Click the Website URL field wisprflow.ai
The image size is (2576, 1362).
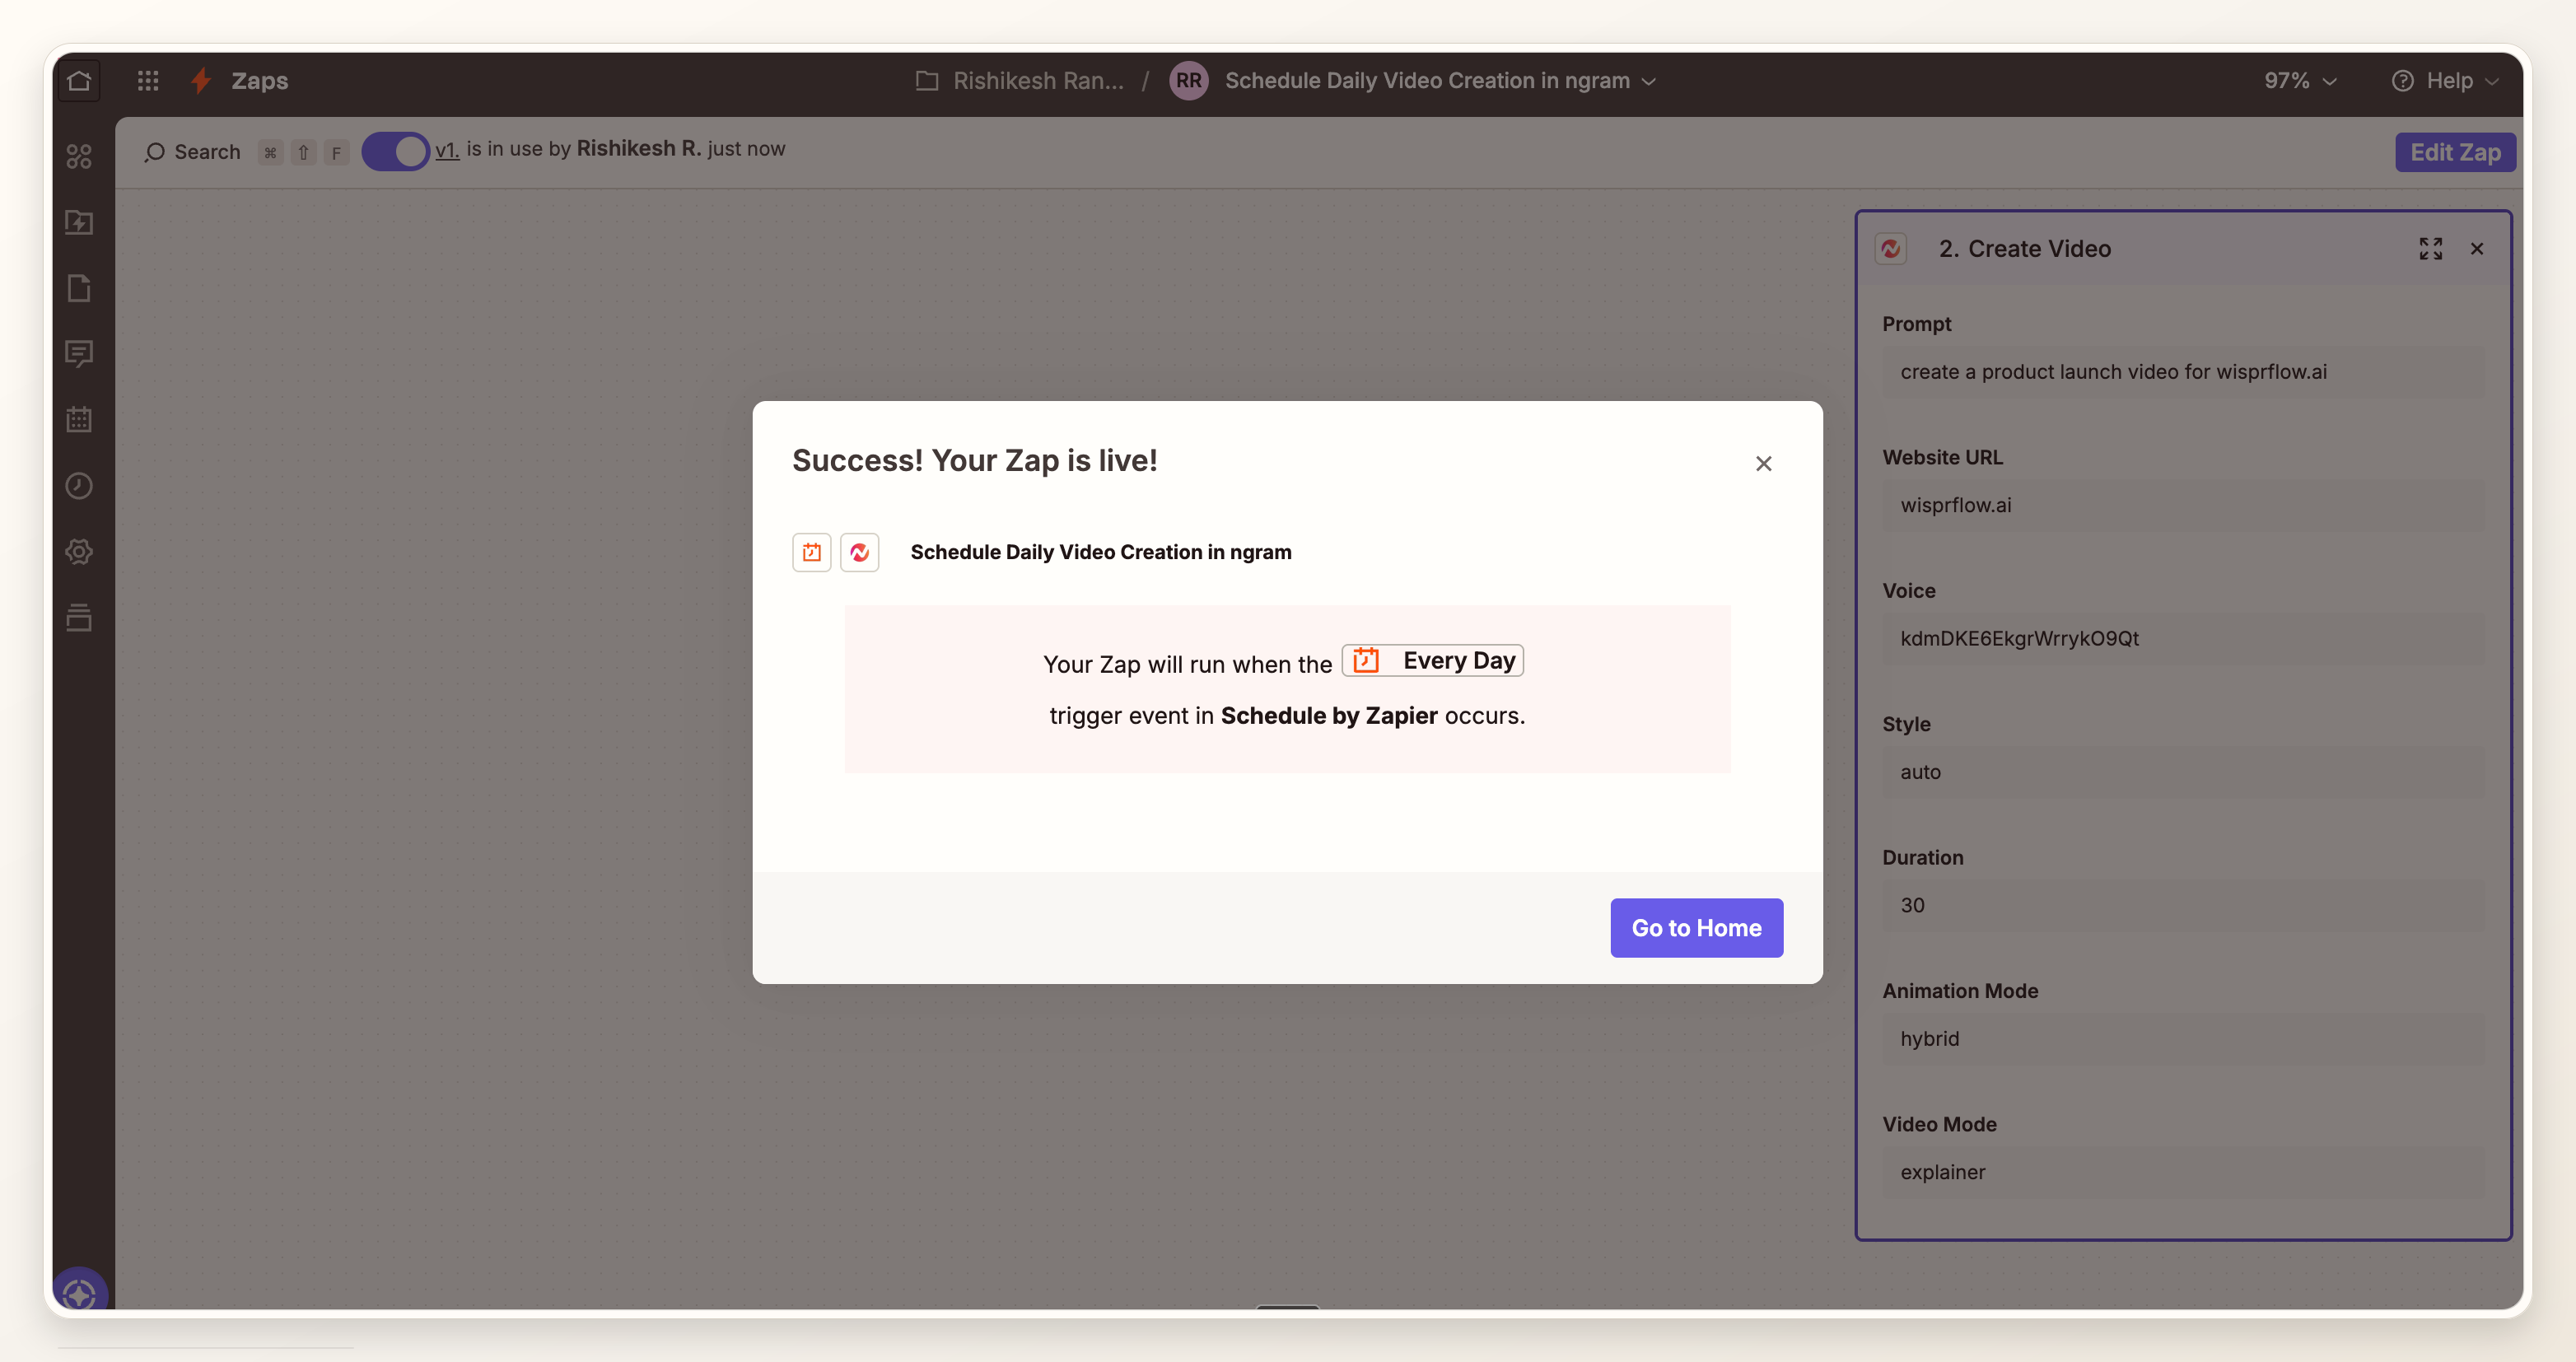click(x=2183, y=505)
